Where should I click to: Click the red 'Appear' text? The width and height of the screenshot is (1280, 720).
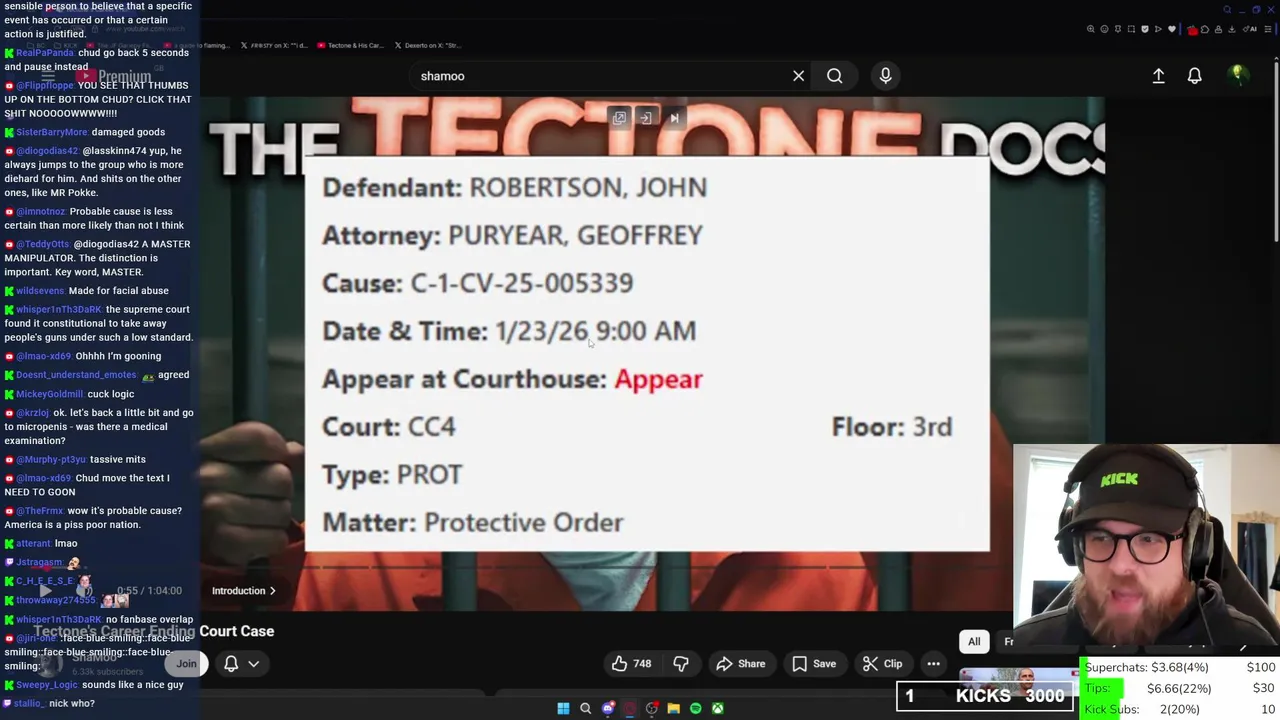click(x=658, y=379)
